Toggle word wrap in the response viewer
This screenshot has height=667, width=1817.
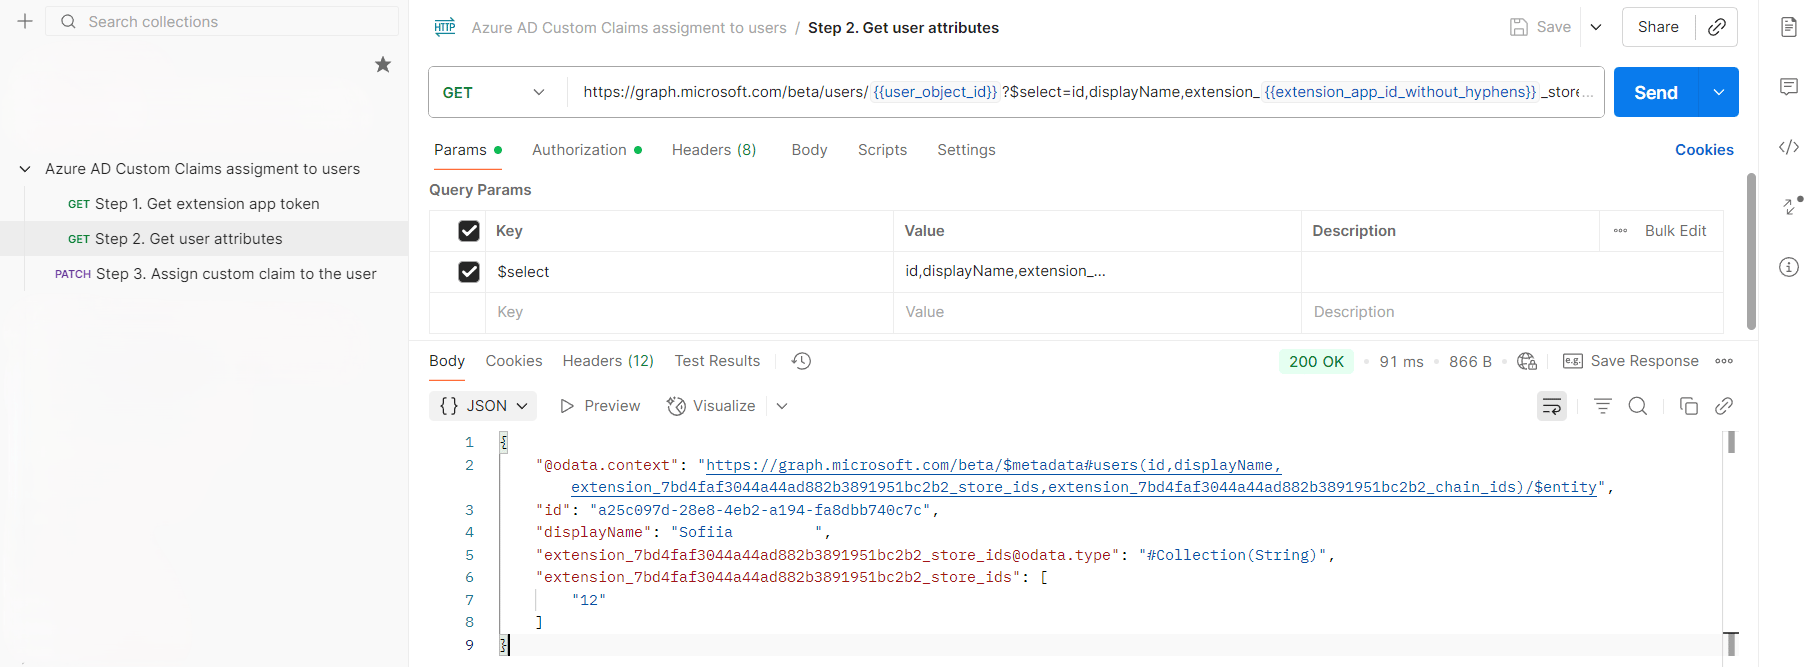coord(1552,406)
